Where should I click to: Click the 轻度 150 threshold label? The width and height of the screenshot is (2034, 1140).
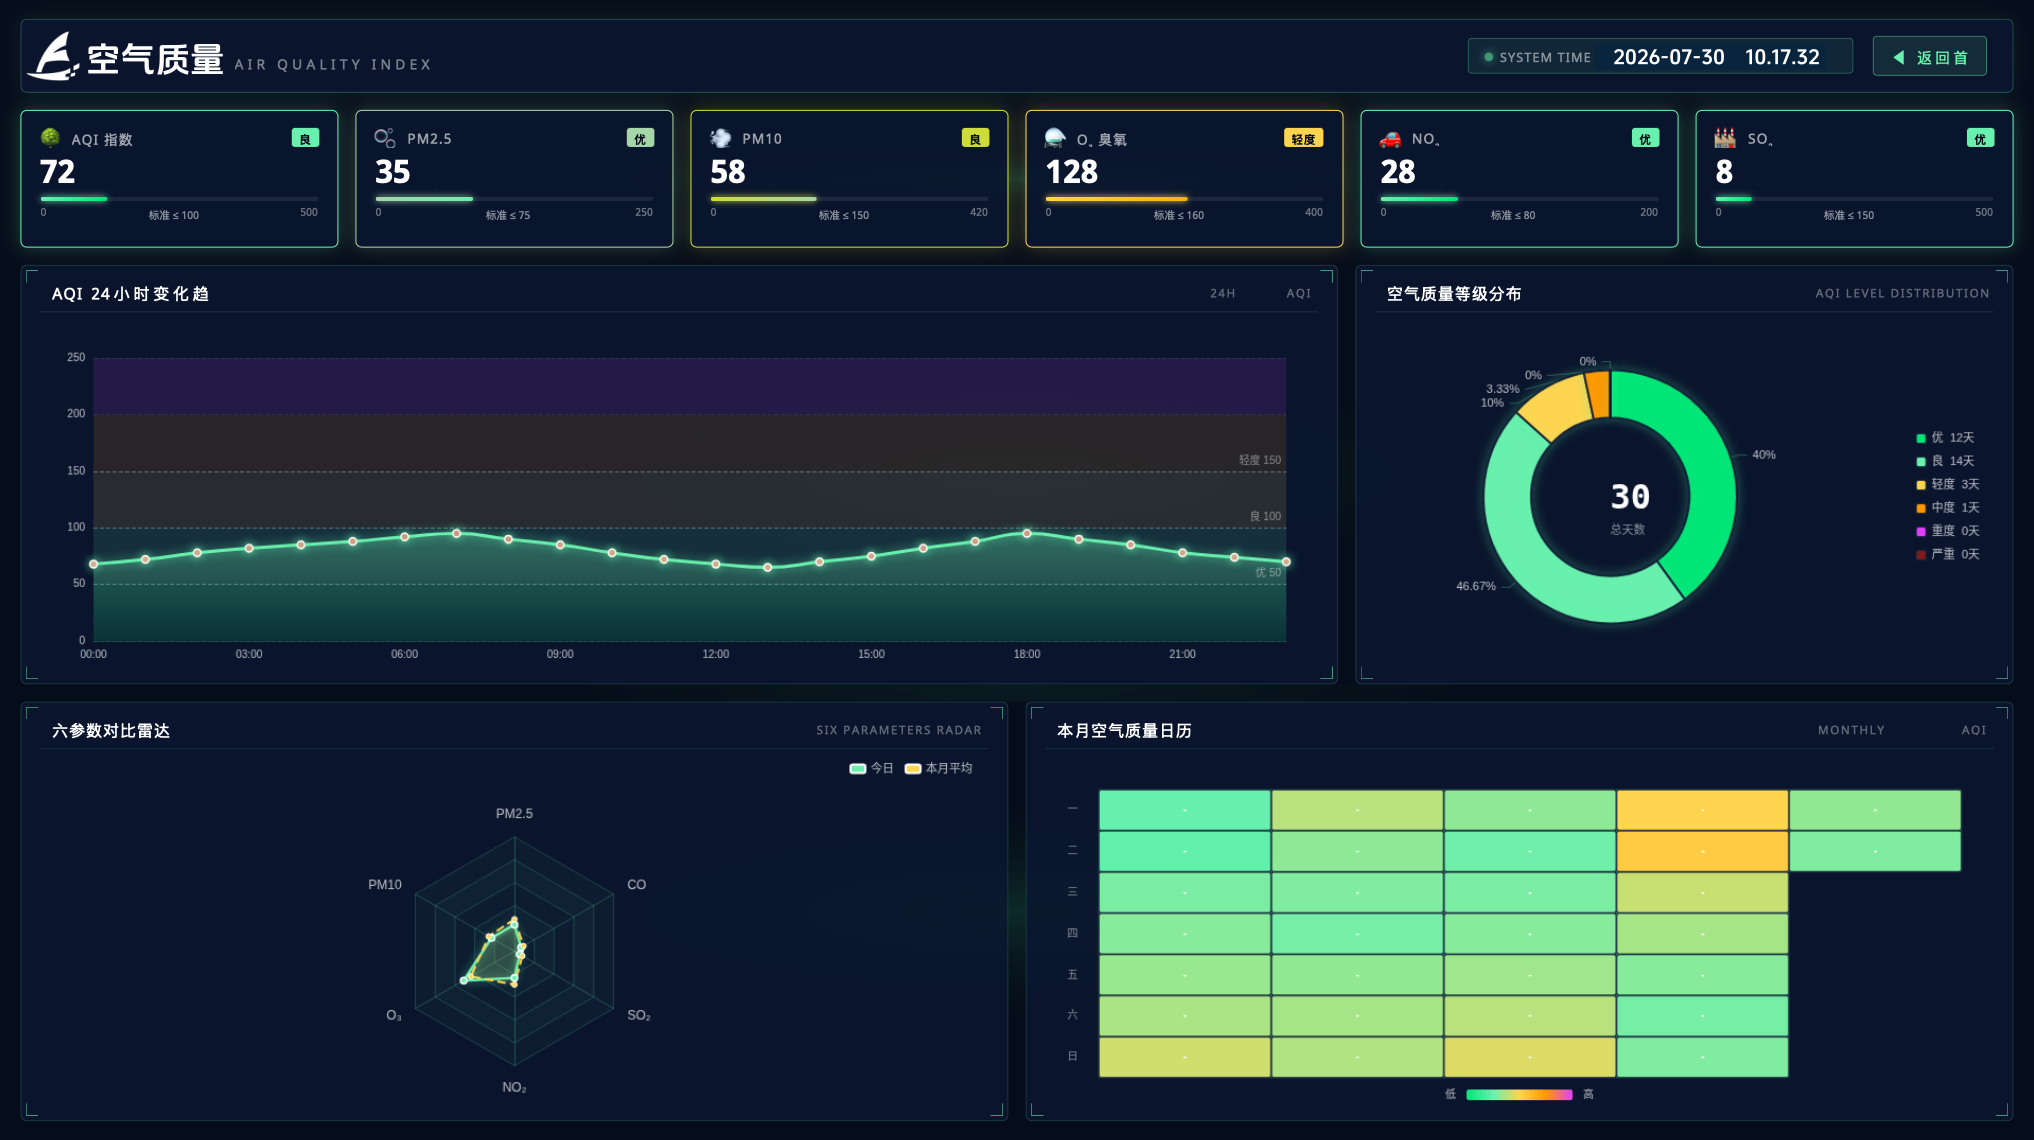point(1260,460)
